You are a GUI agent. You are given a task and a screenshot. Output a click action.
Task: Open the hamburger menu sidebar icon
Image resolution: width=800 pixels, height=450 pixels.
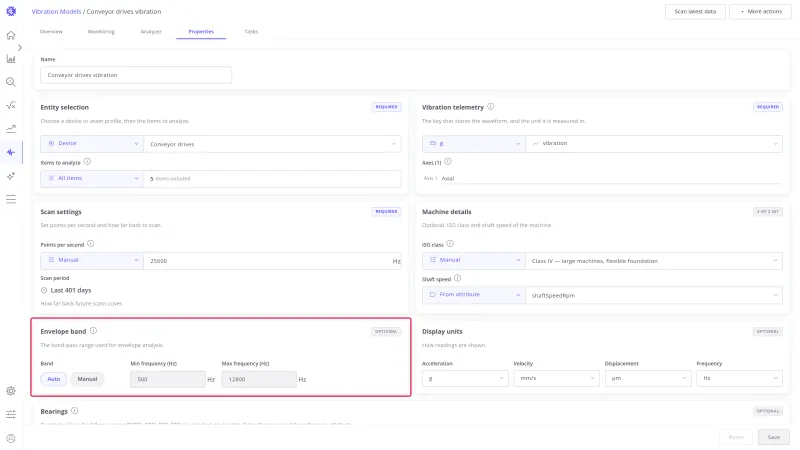[11, 199]
